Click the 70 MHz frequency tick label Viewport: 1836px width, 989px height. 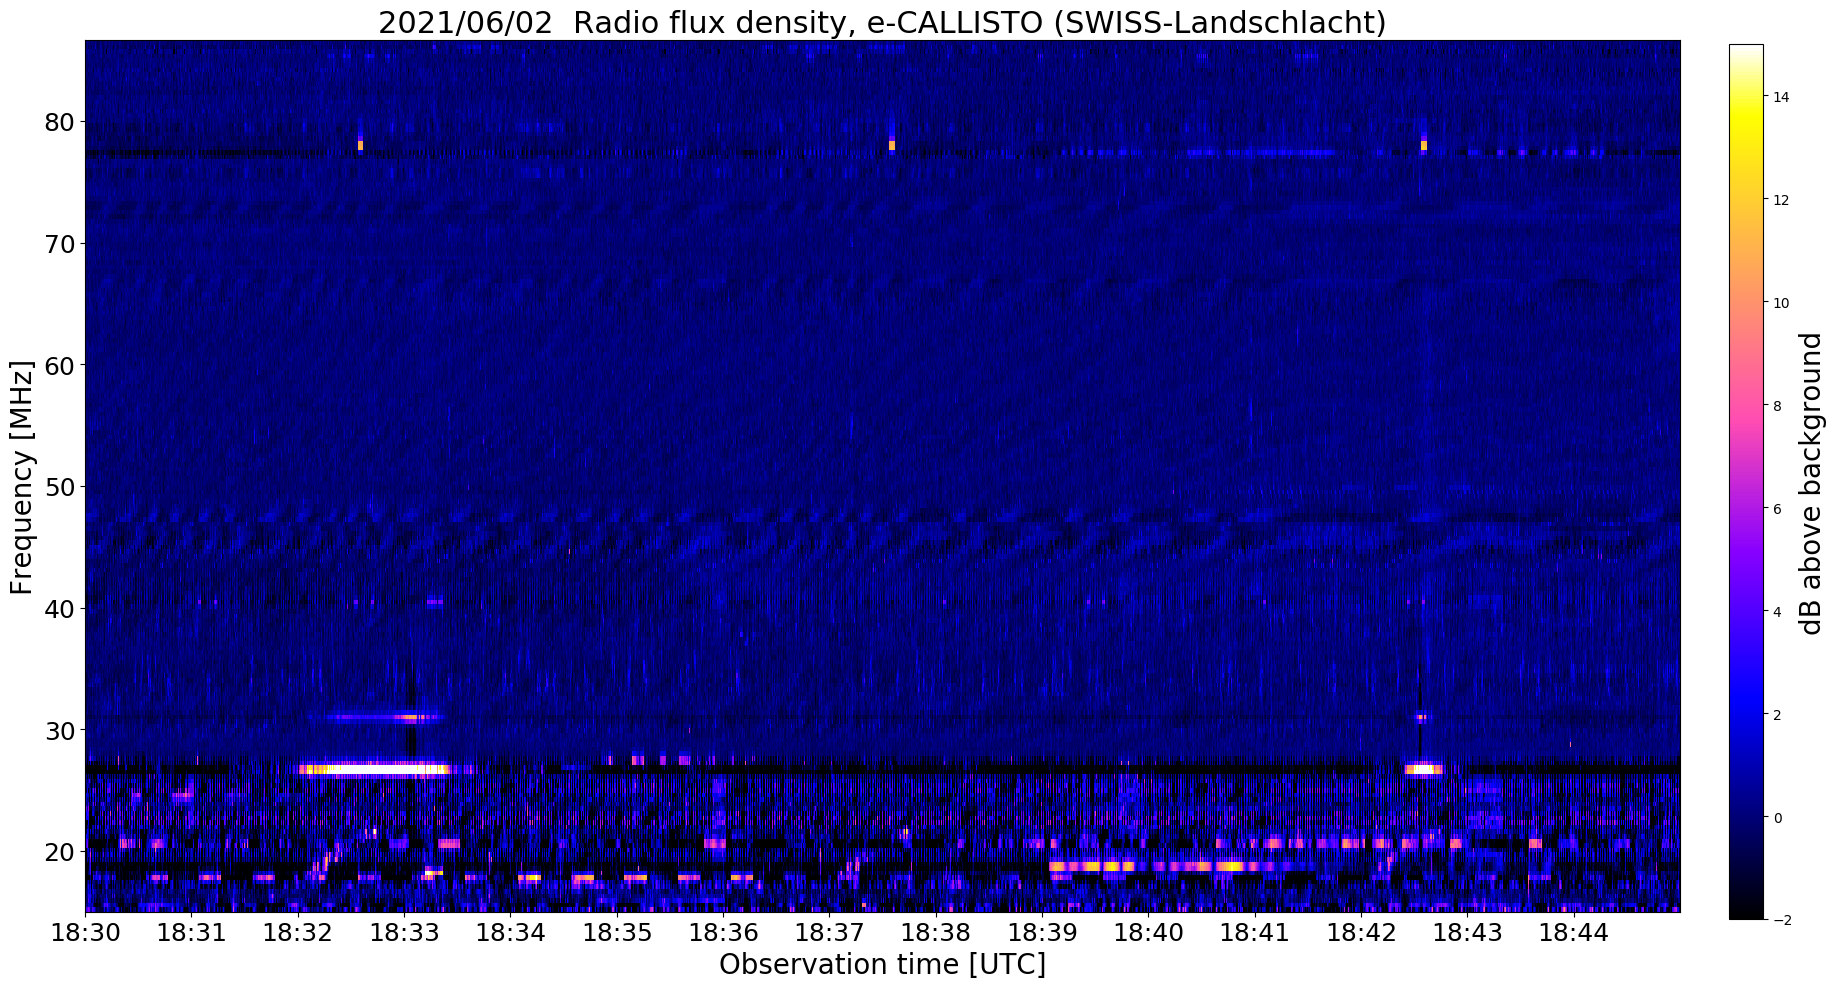tap(59, 244)
